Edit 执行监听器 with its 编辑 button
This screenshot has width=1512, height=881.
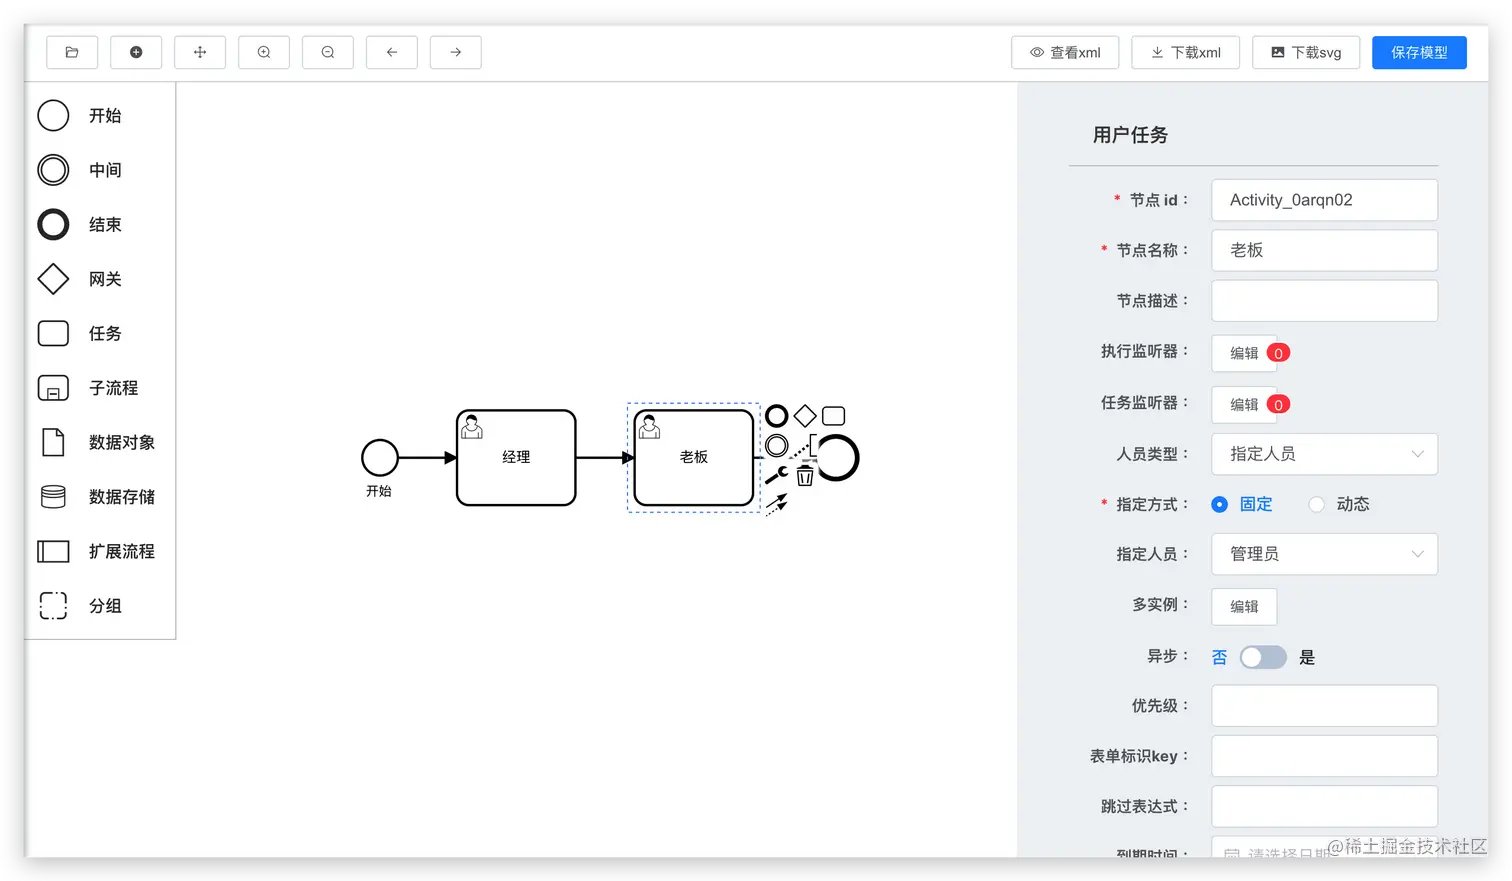pyautogui.click(x=1244, y=353)
